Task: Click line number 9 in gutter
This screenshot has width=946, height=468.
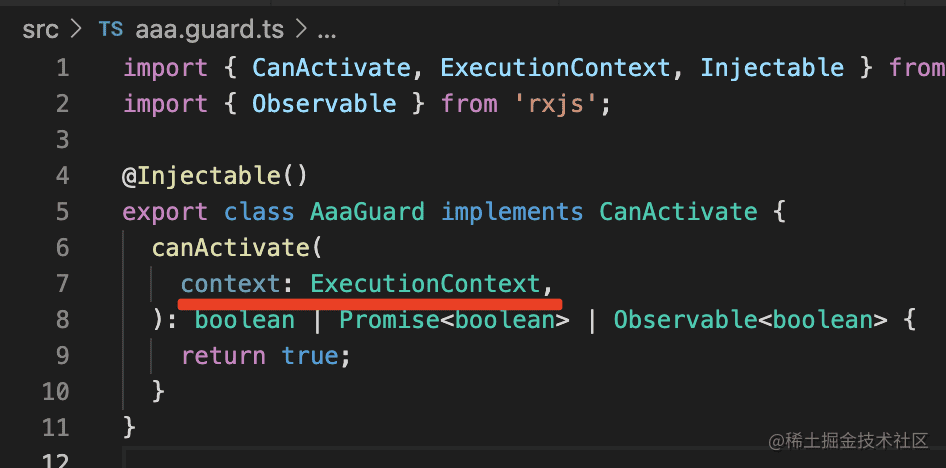Action: [x=62, y=356]
